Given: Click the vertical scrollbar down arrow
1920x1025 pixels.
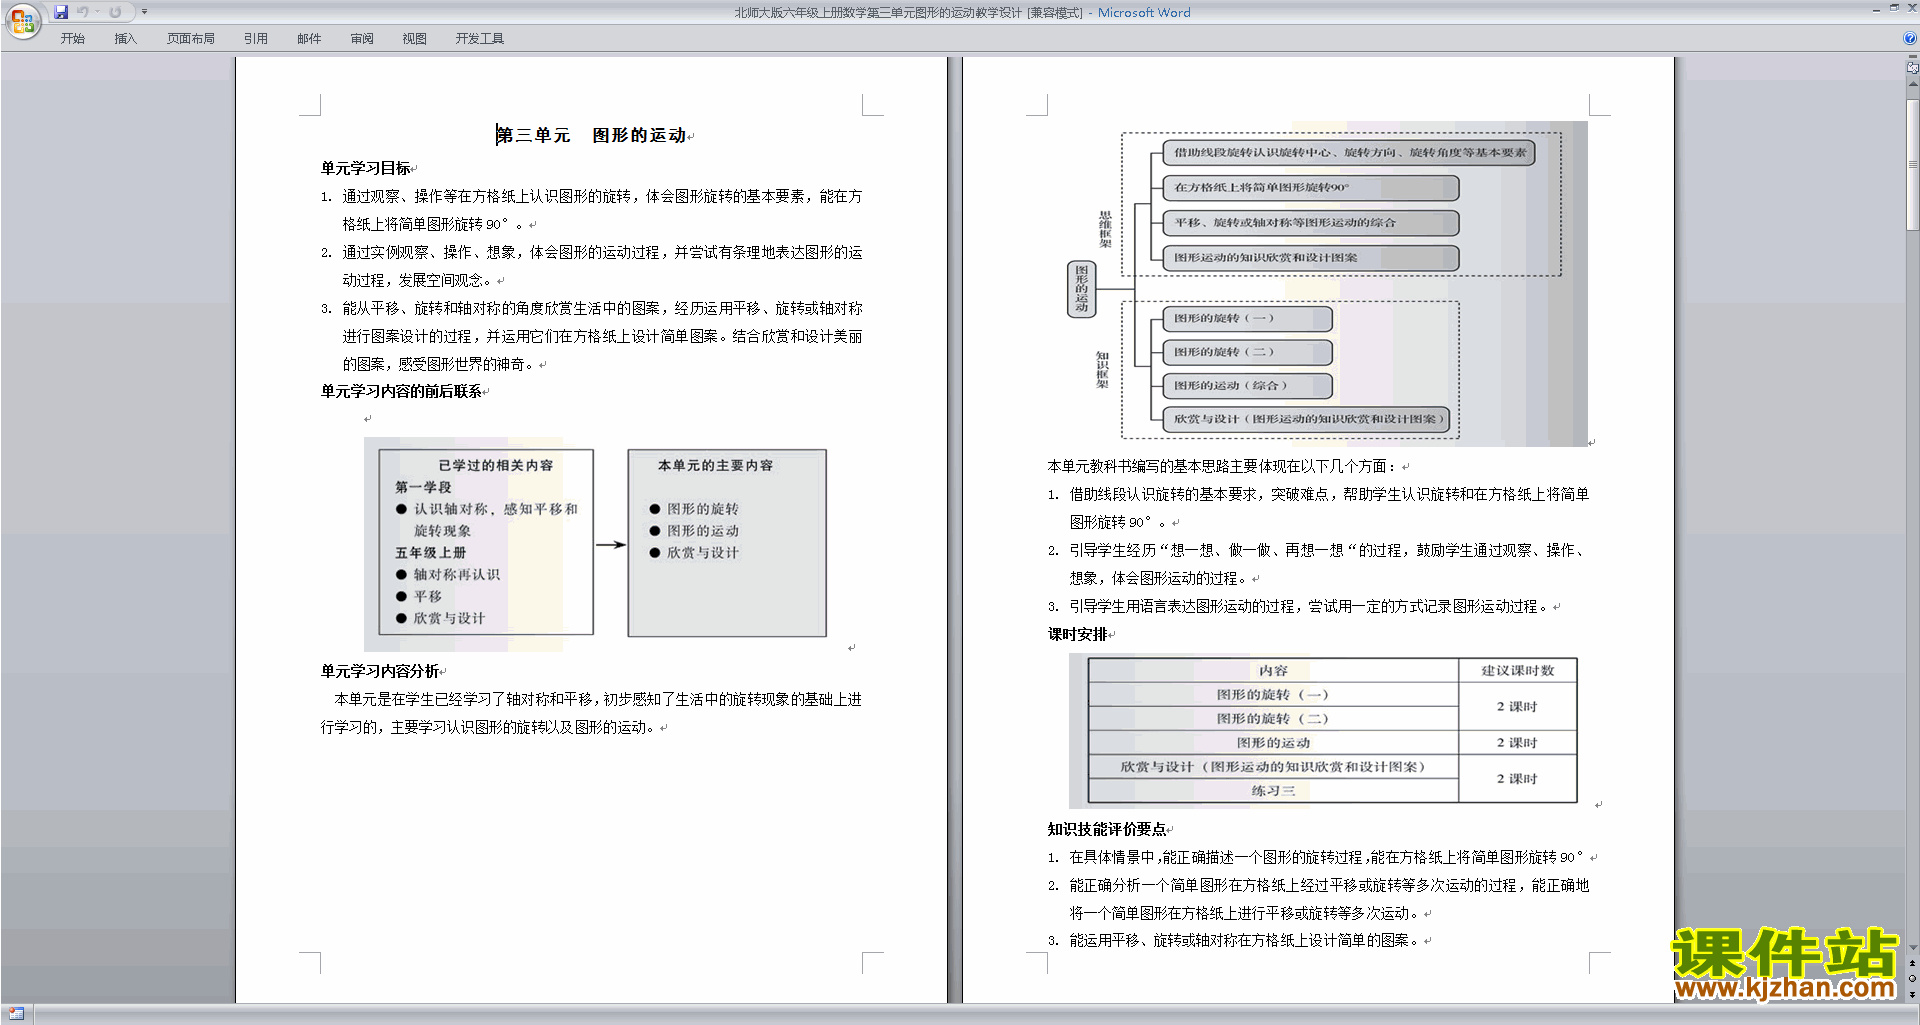Looking at the screenshot, I should pyautogui.click(x=1913, y=948).
